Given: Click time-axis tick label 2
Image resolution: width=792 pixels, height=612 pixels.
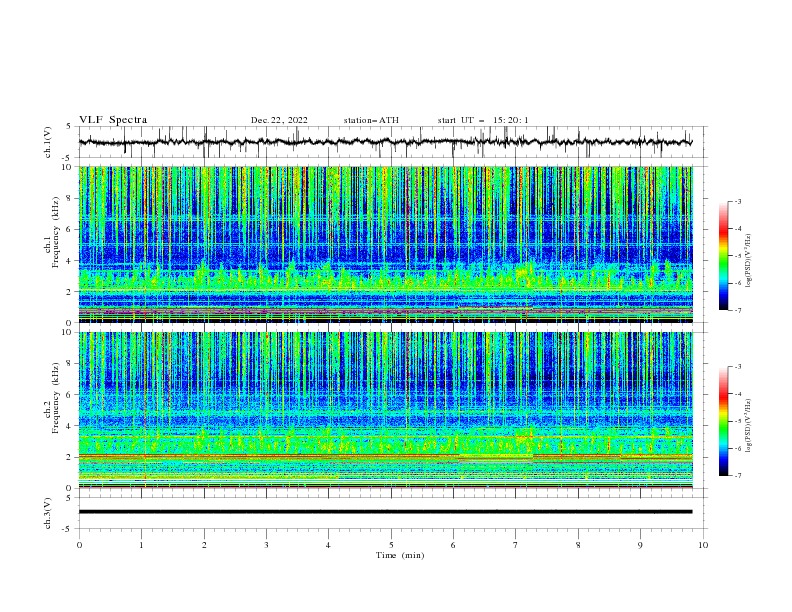Looking at the screenshot, I should pos(204,545).
